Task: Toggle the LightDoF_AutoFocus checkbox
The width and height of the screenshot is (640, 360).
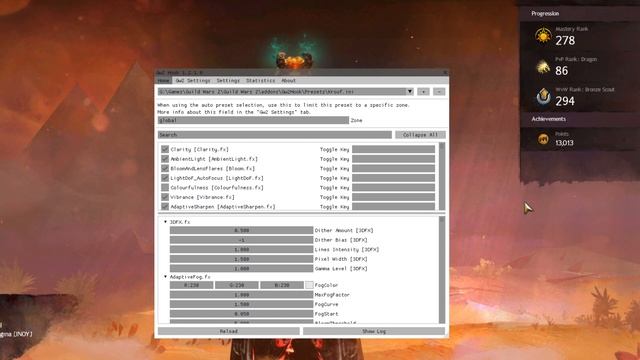Action: (165, 178)
